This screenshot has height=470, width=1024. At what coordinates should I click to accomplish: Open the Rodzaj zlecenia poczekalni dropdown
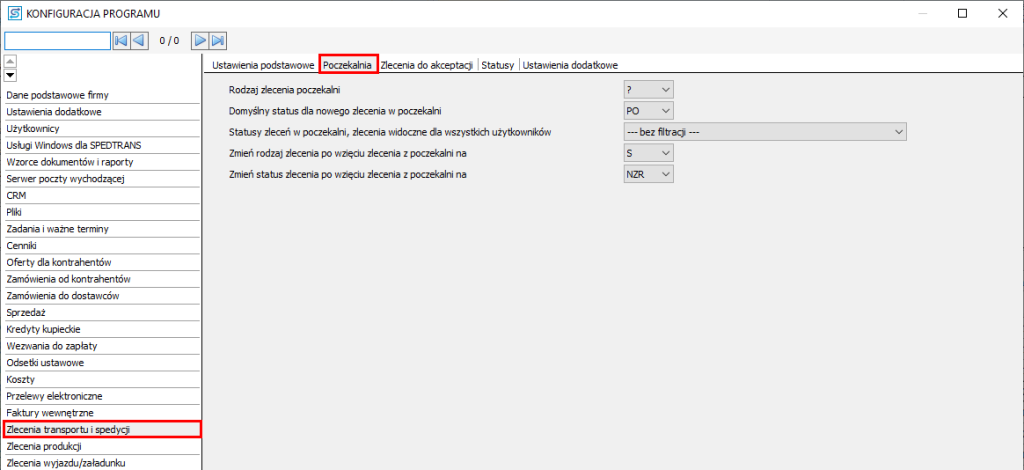click(648, 90)
